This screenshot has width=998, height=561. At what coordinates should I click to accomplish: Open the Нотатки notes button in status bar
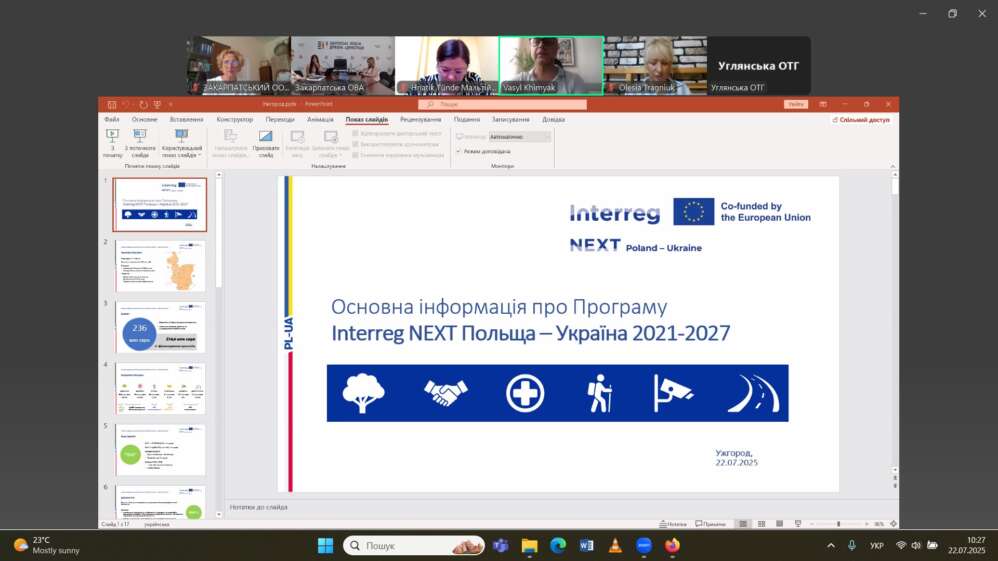[673, 524]
